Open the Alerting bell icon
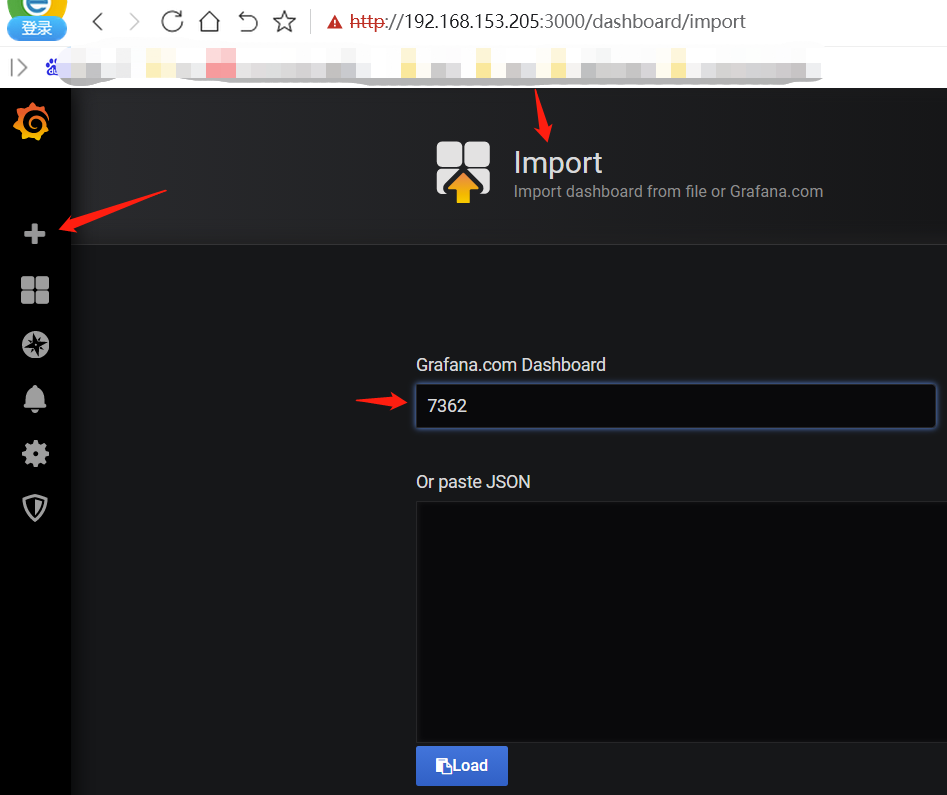 coord(35,399)
